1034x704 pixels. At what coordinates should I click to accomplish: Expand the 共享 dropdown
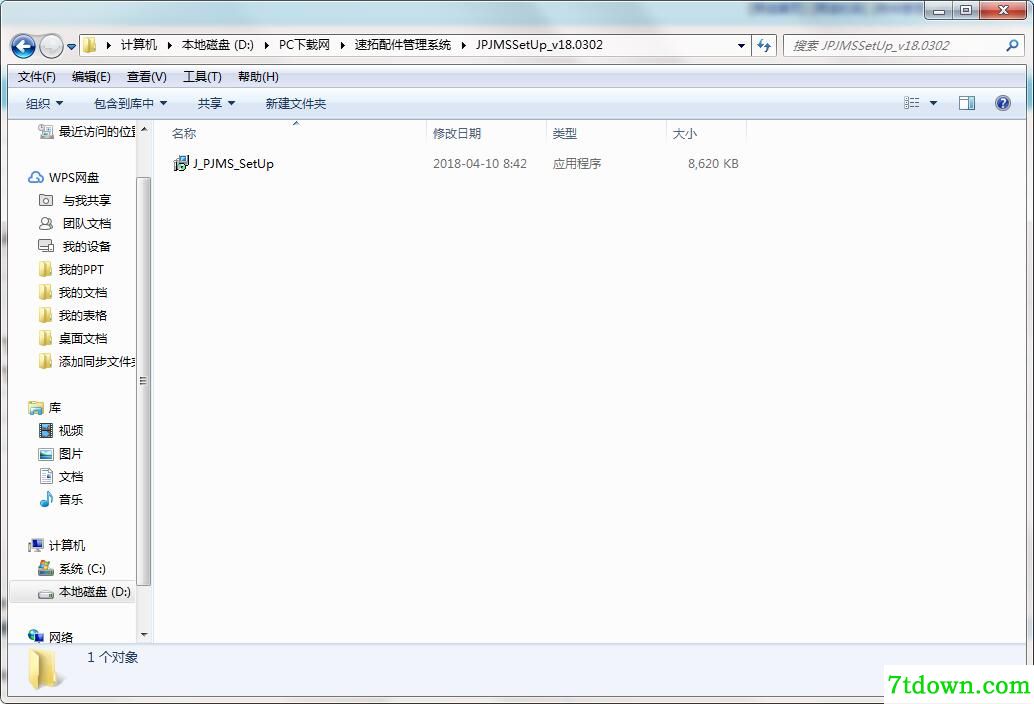coord(216,103)
